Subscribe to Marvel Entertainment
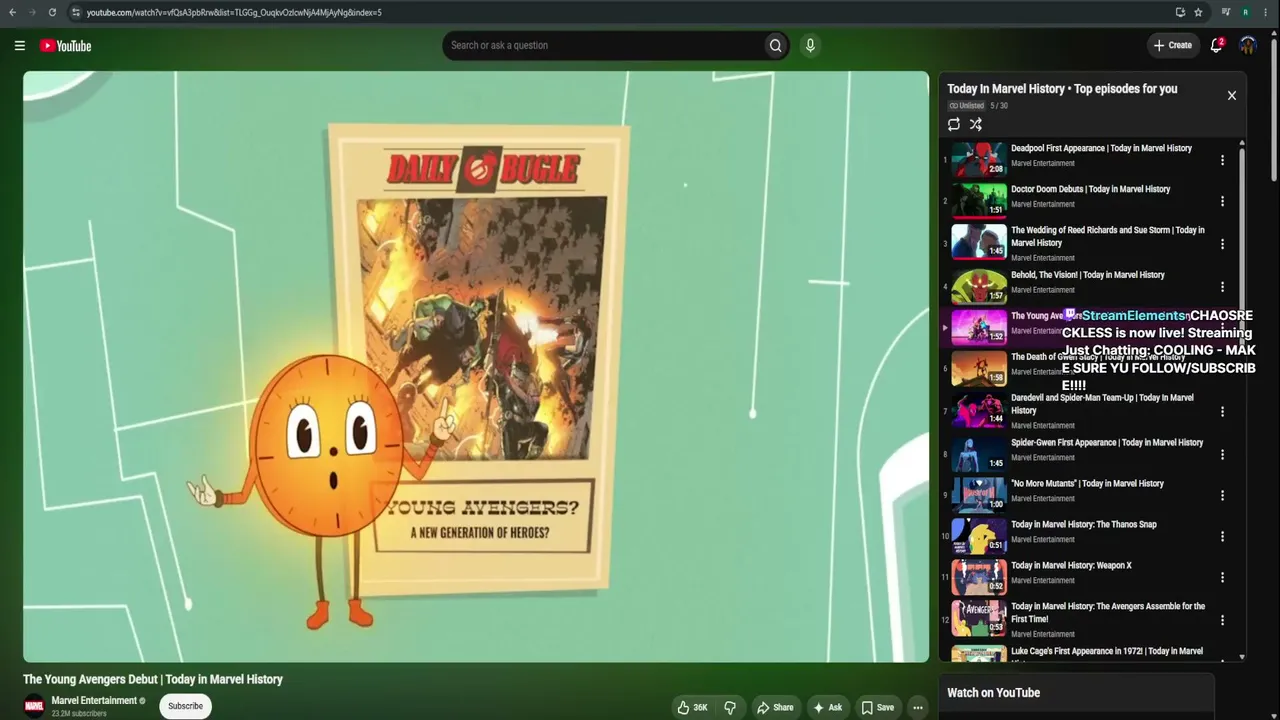 [185, 706]
